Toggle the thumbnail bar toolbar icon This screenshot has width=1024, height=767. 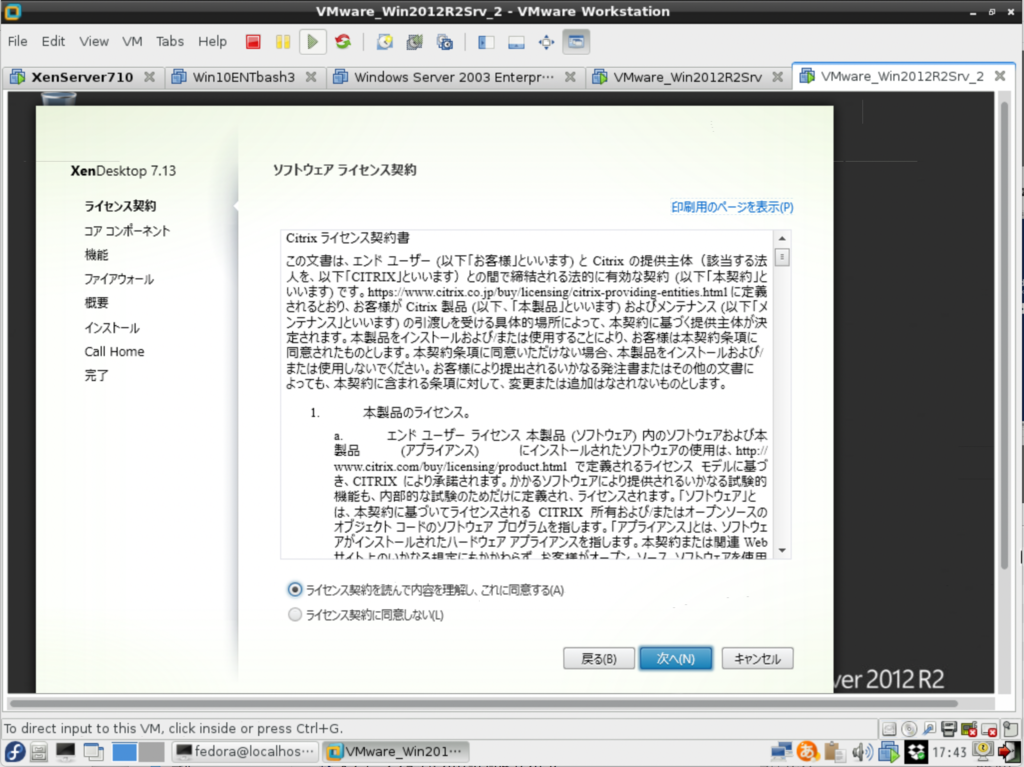pos(516,42)
